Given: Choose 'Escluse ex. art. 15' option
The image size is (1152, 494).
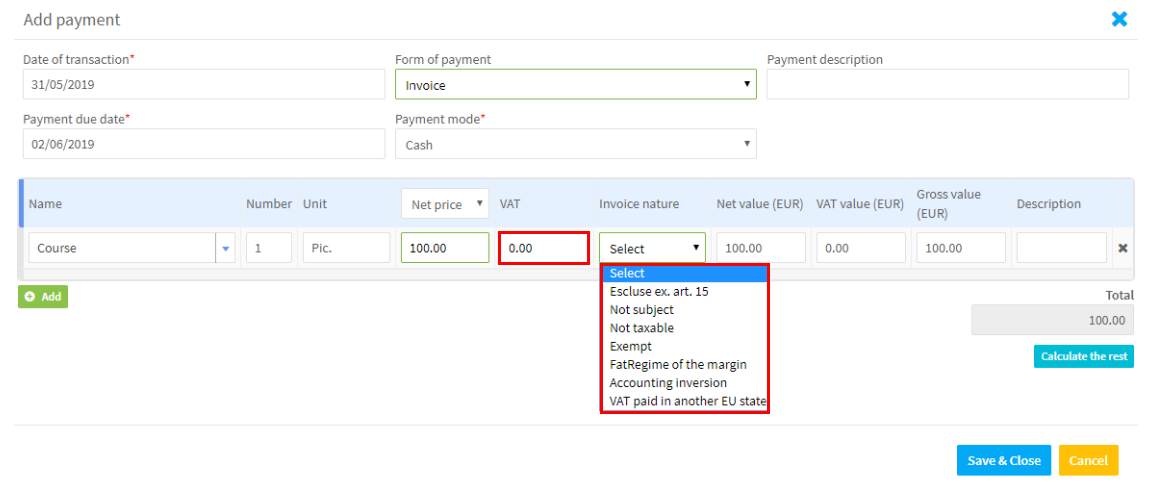Looking at the screenshot, I should pos(659,292).
